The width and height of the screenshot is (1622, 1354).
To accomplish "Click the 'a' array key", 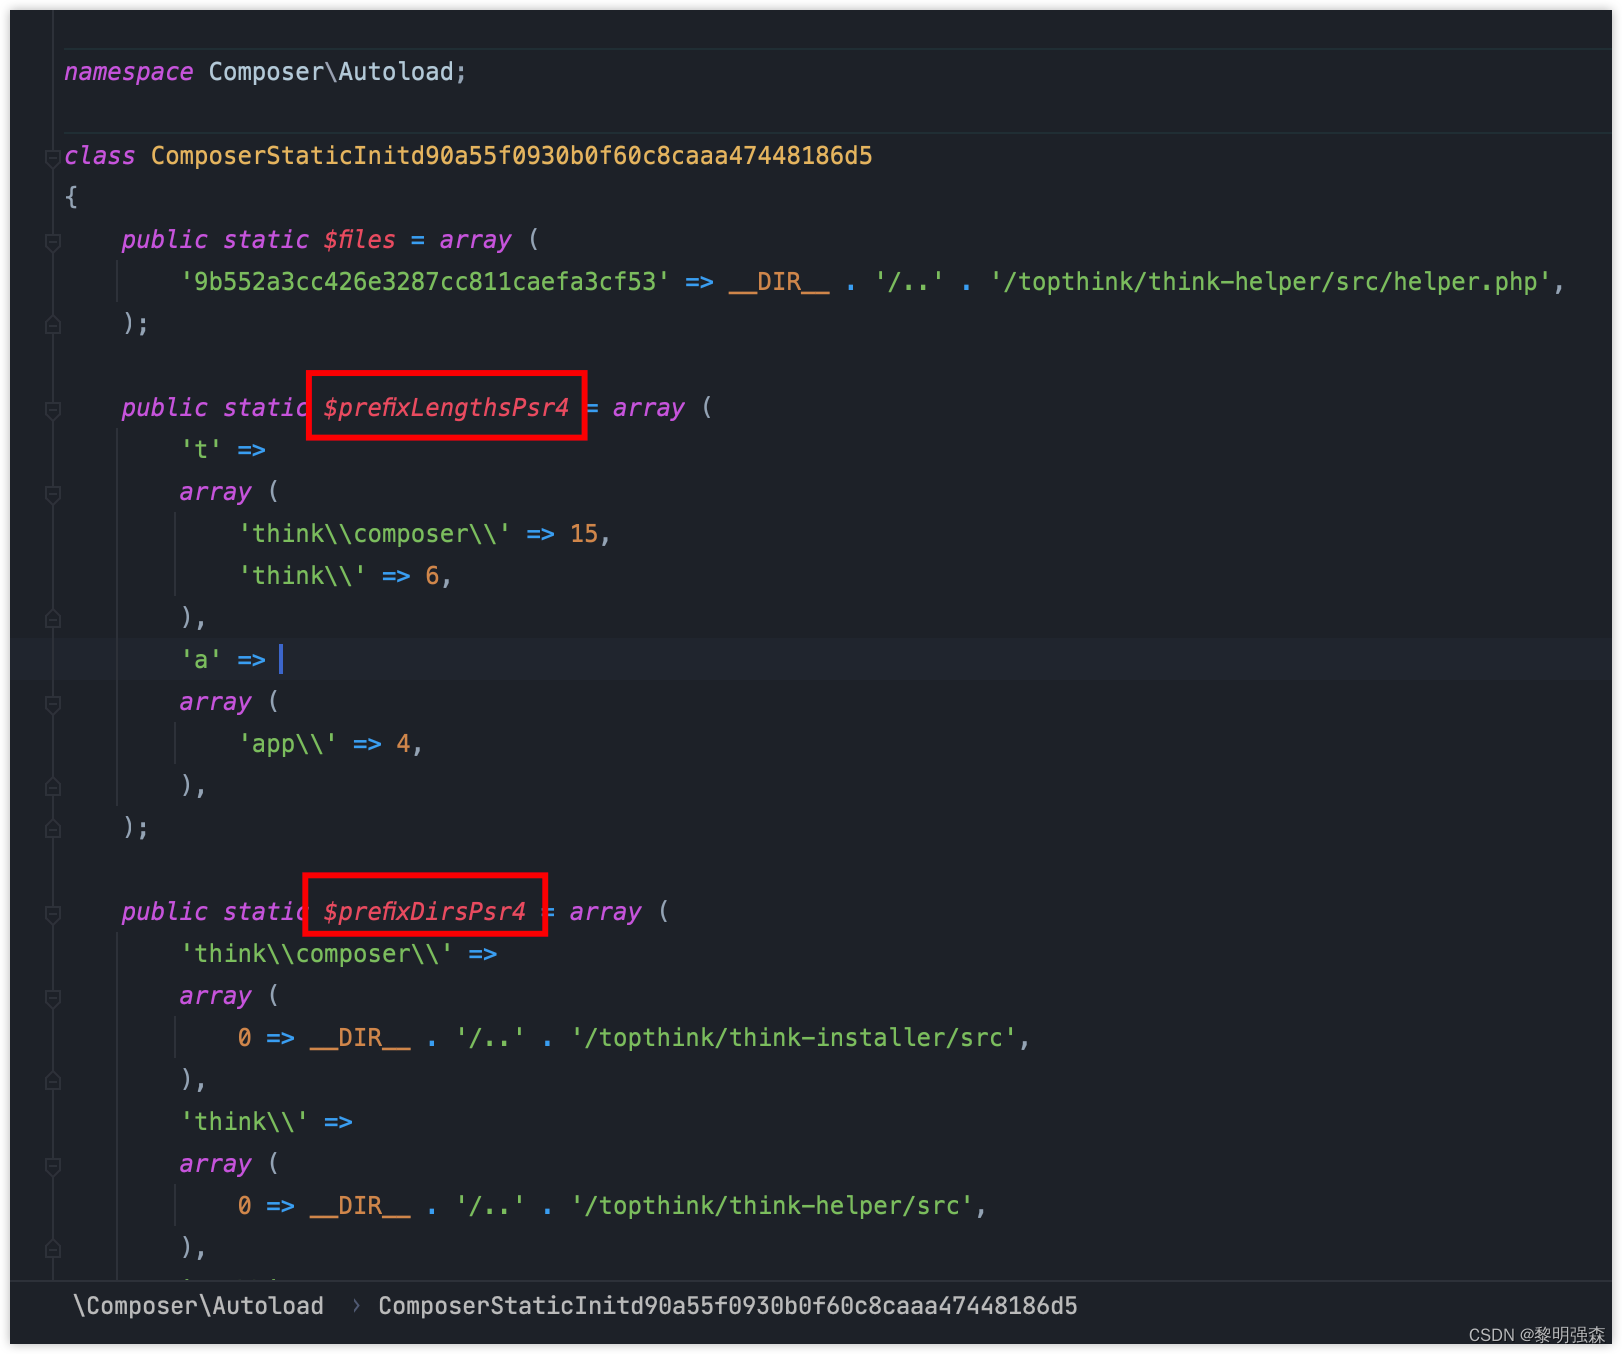I will coord(200,660).
